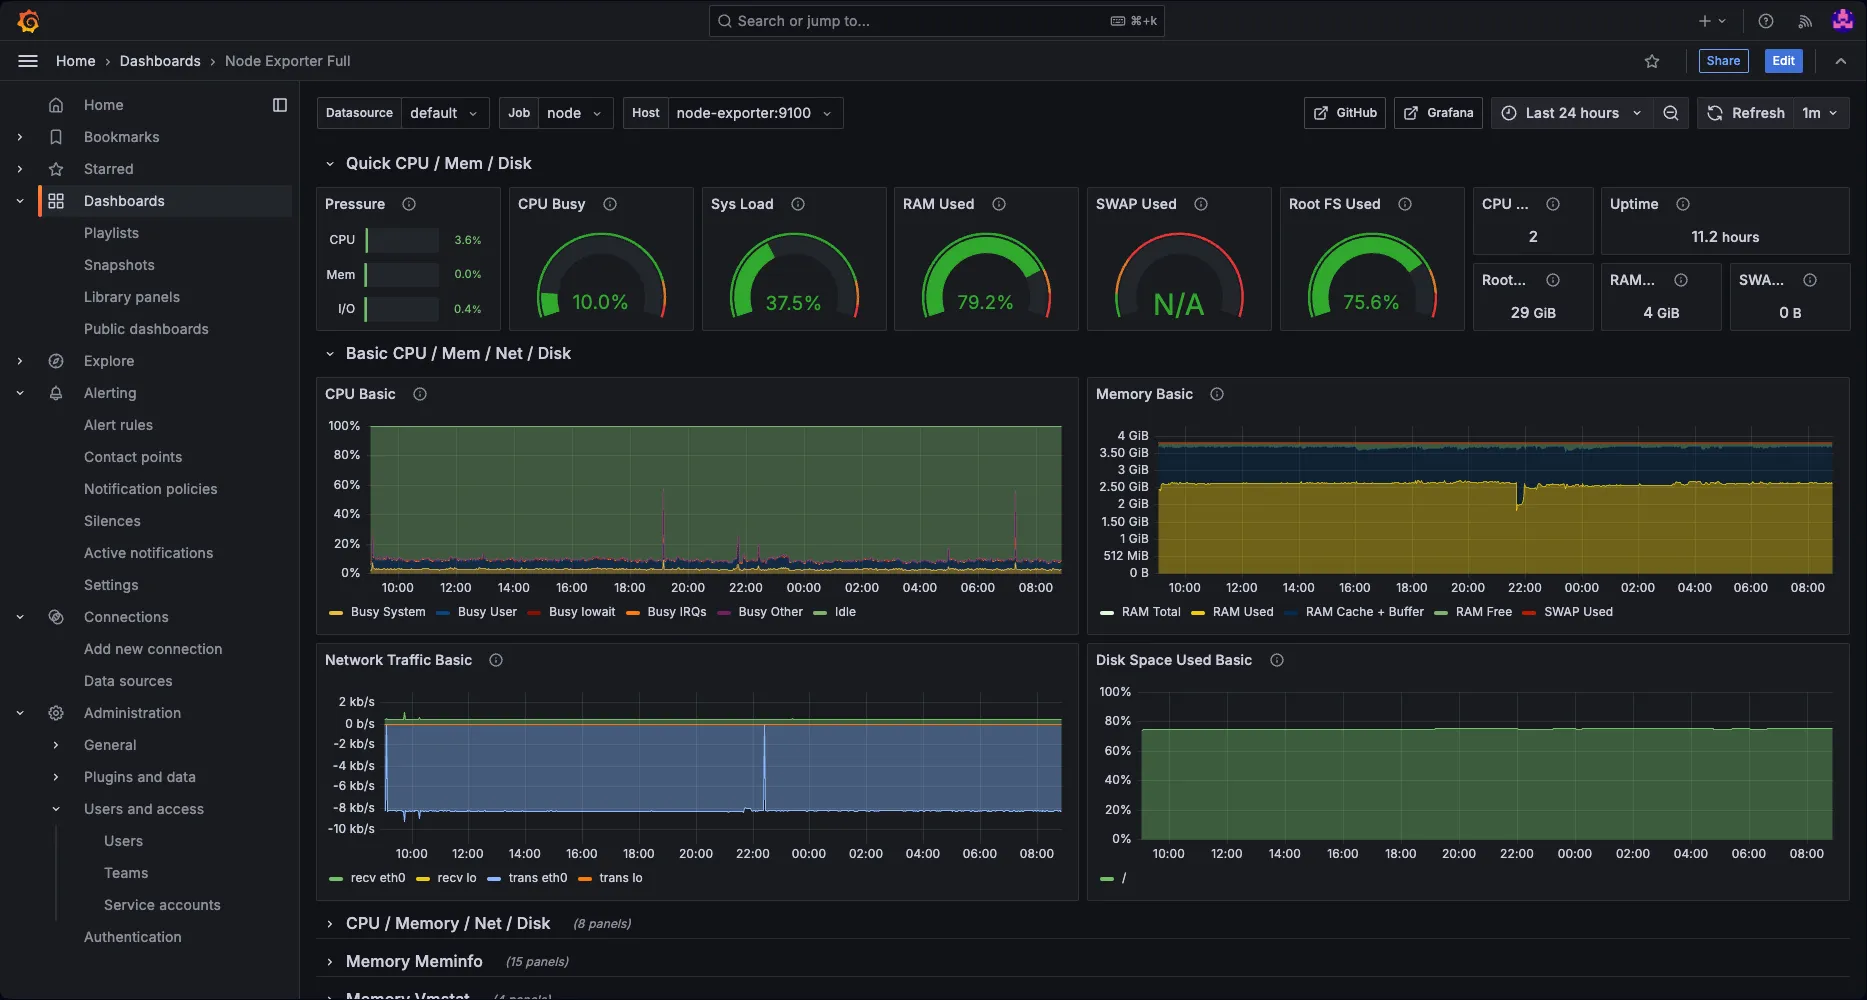Open Playlists in the sidebar
Image resolution: width=1867 pixels, height=1000 pixels.
[111, 233]
